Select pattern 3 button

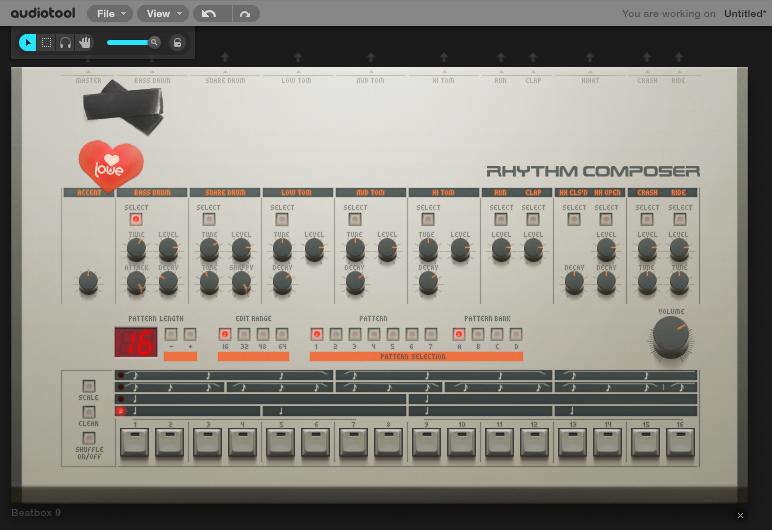(354, 334)
